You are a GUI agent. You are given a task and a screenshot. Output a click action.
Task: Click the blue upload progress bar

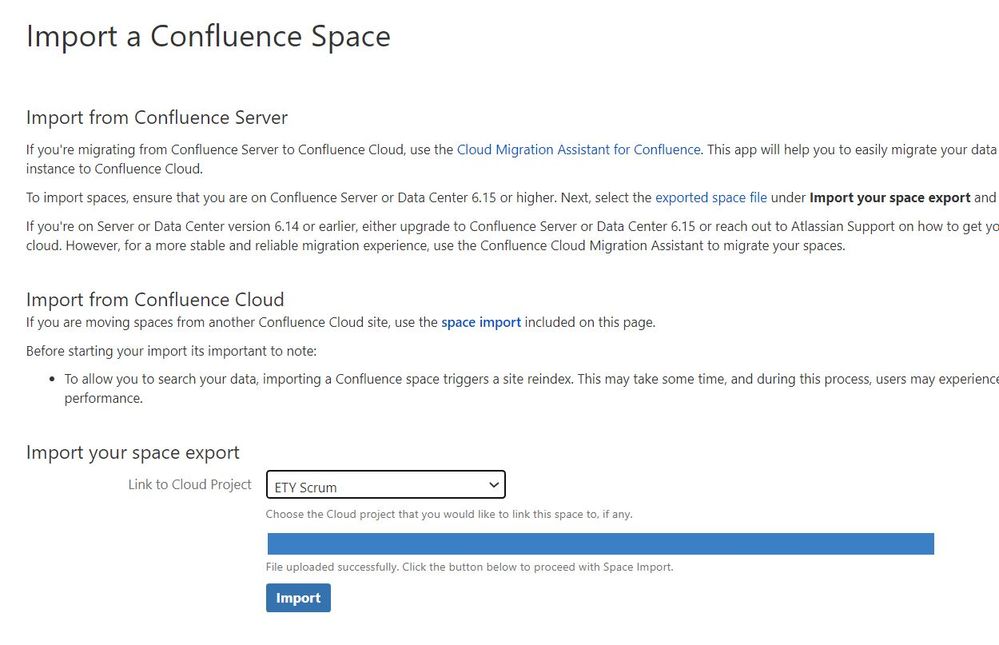tap(600, 544)
